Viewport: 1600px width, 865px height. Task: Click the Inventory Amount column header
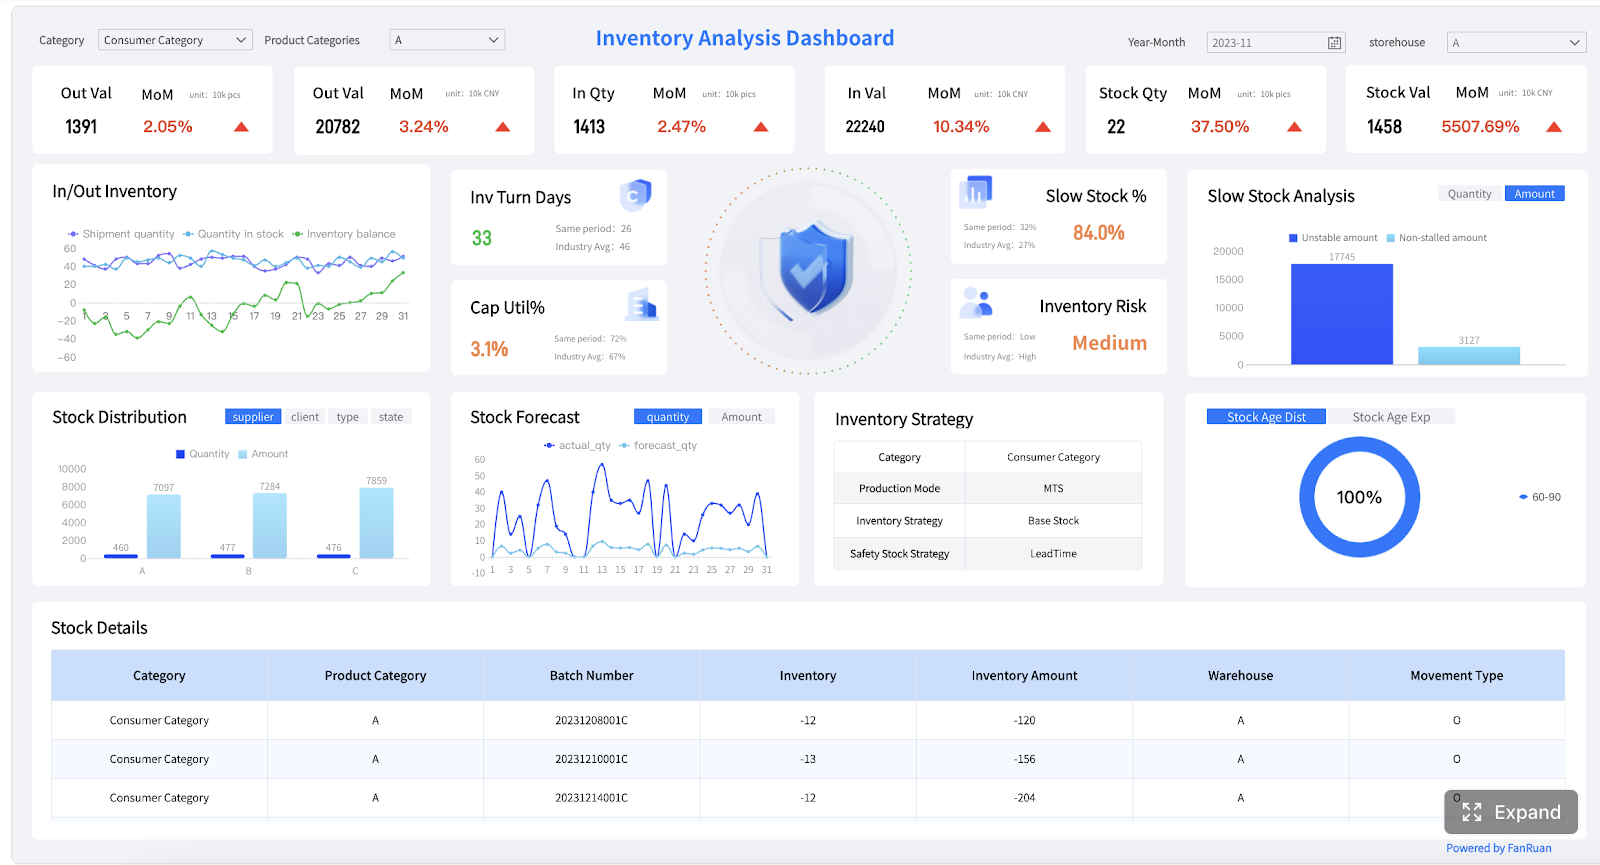1024,676
